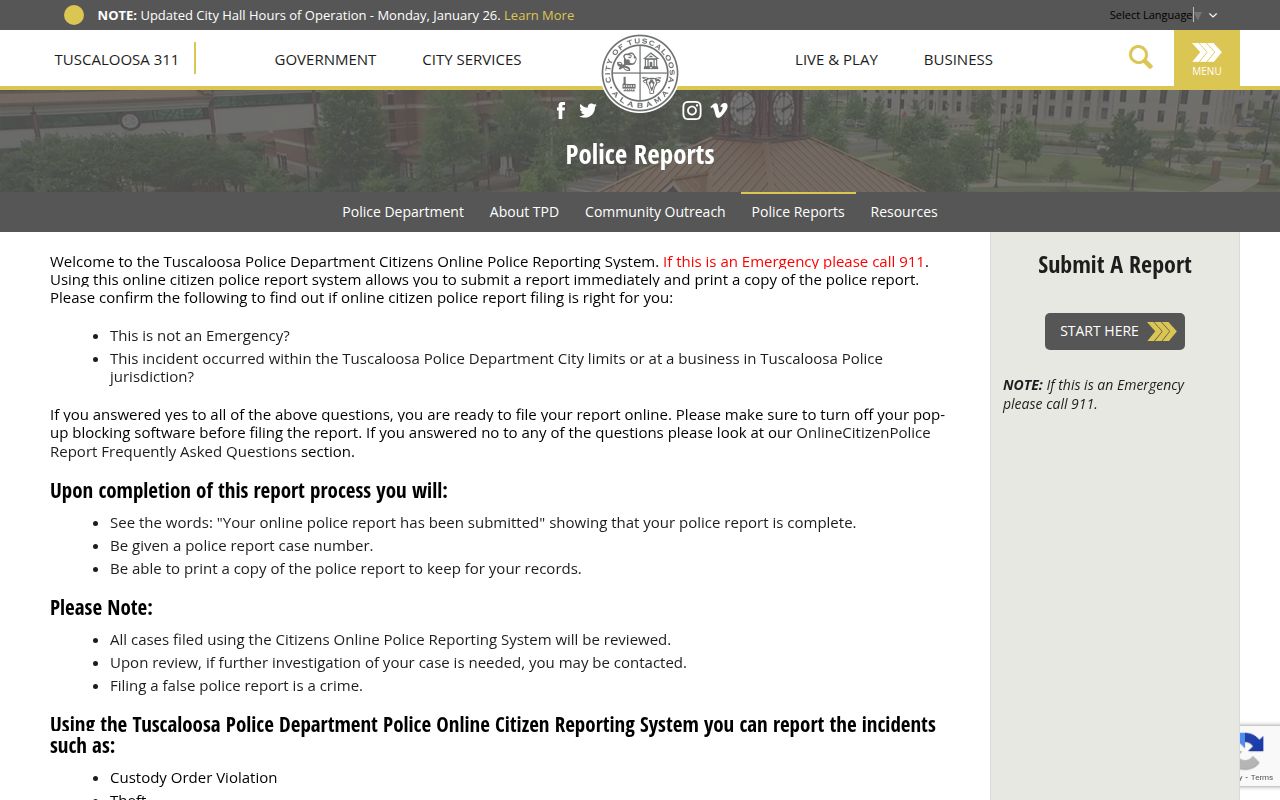Viewport: 1280px width, 800px height.
Task: Click the 'Police Reports' page title
Action: tap(640, 155)
